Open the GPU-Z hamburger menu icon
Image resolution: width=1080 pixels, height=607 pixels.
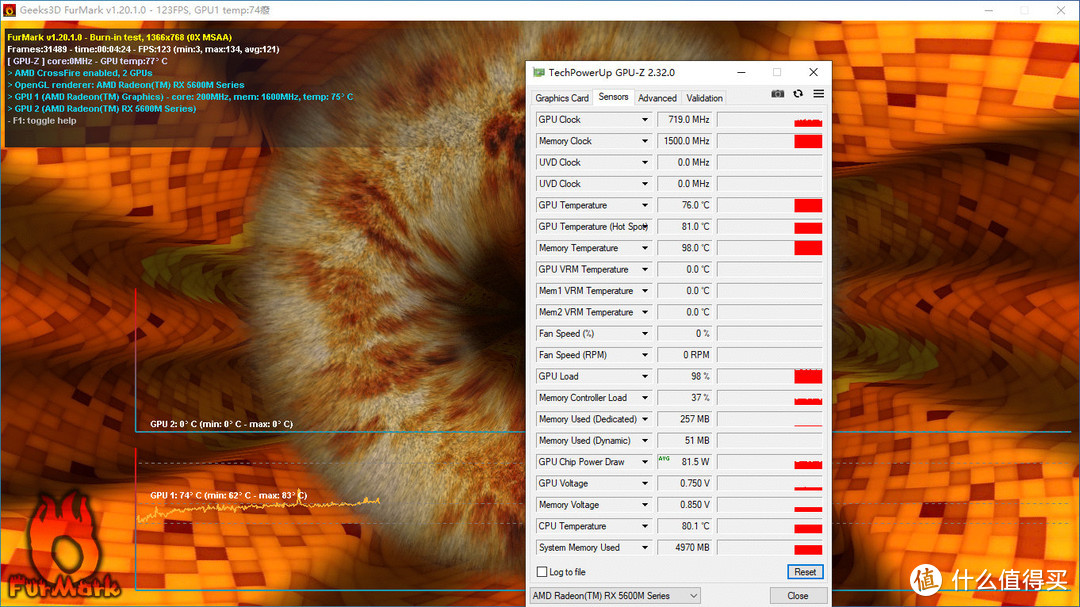coord(818,94)
